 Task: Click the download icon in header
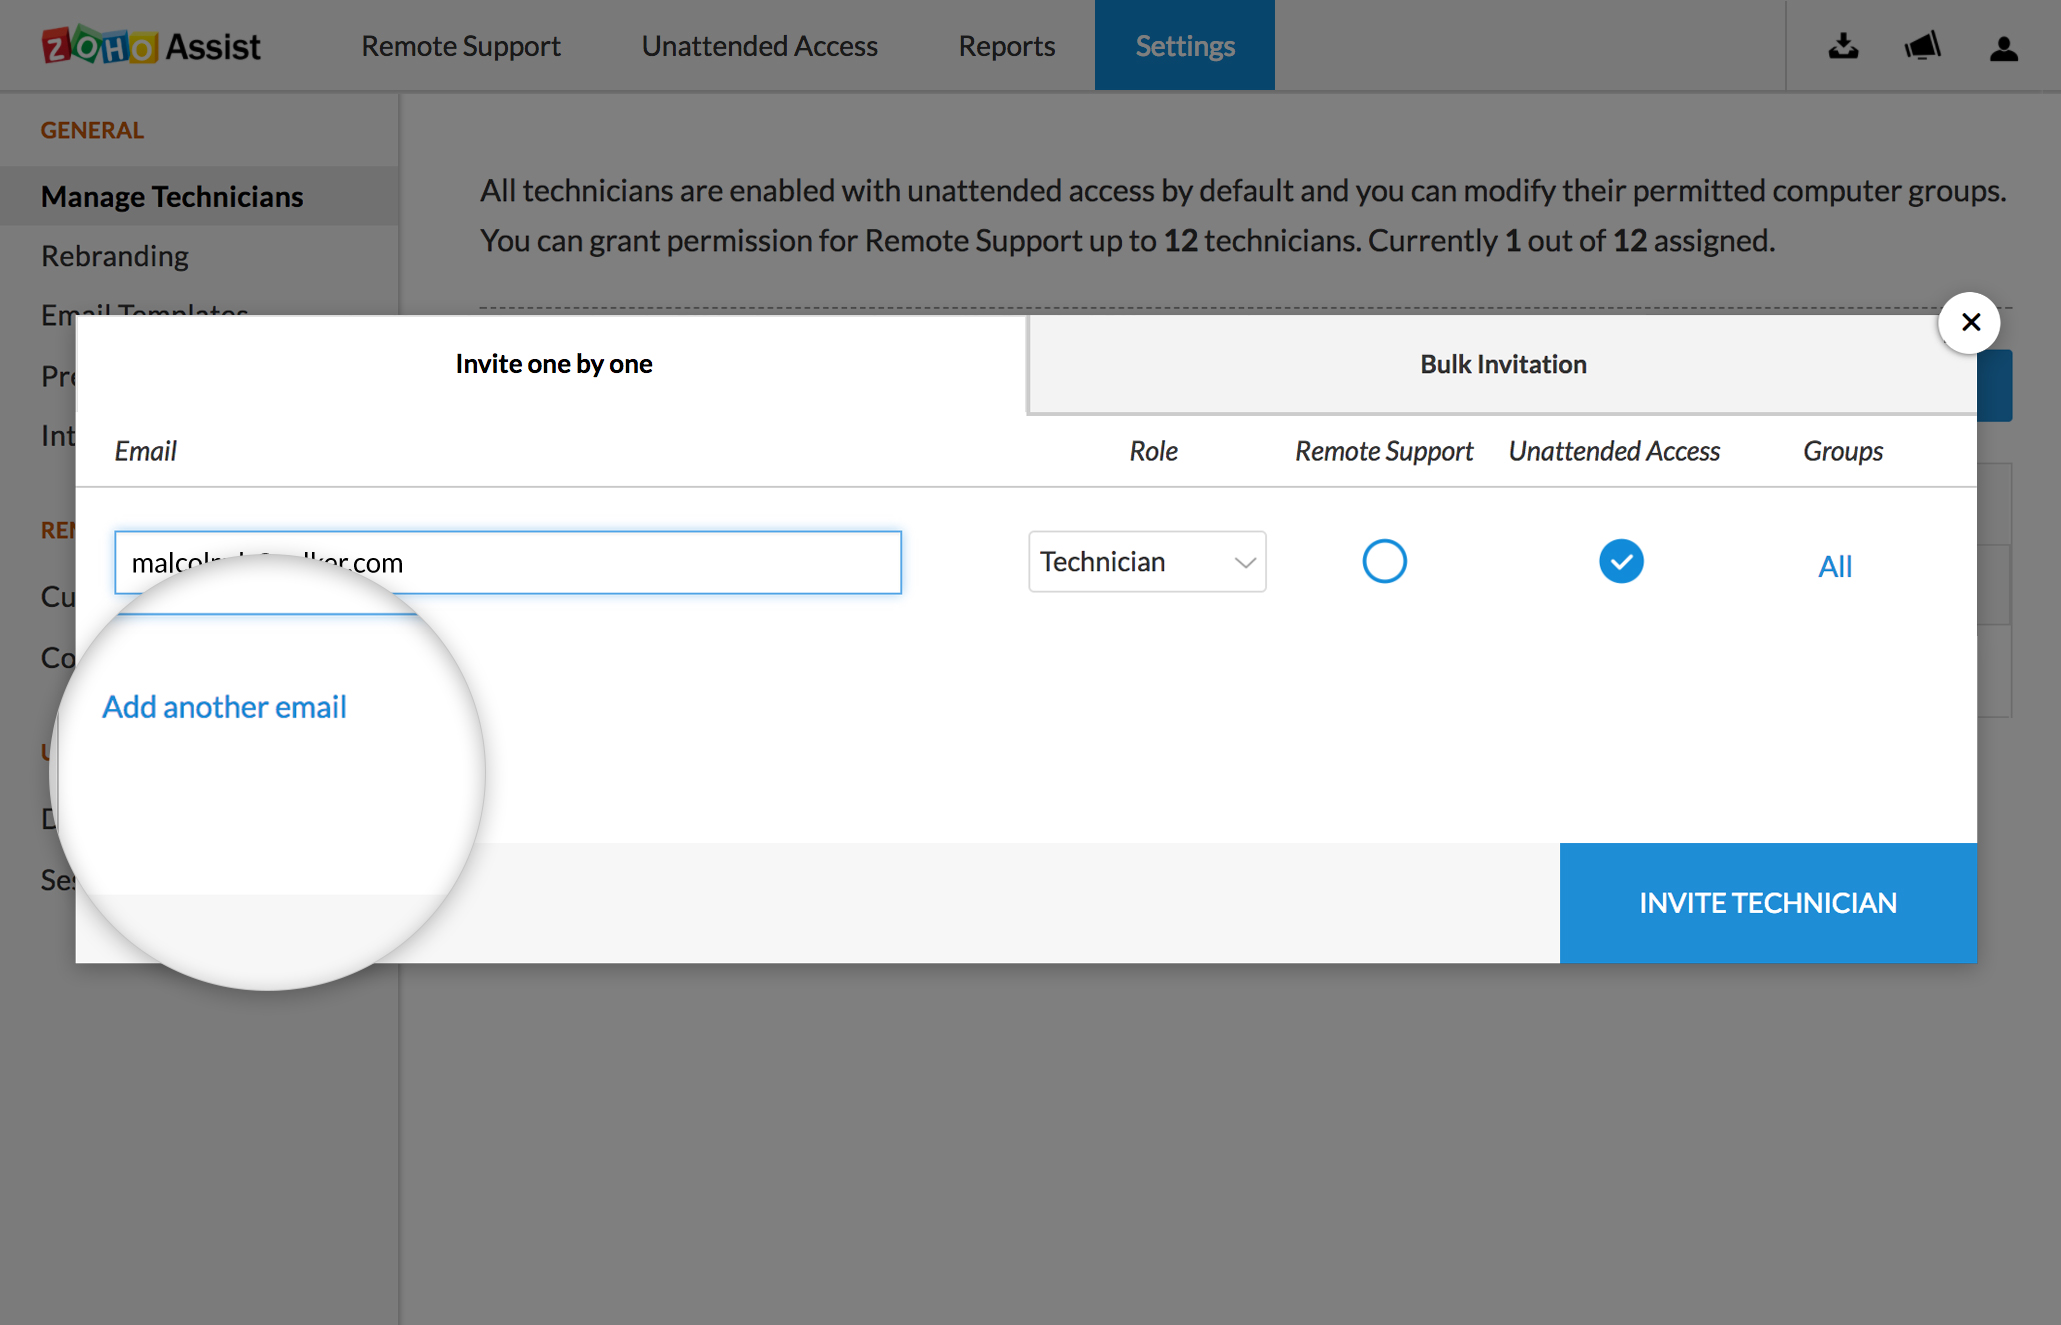pos(1843,46)
